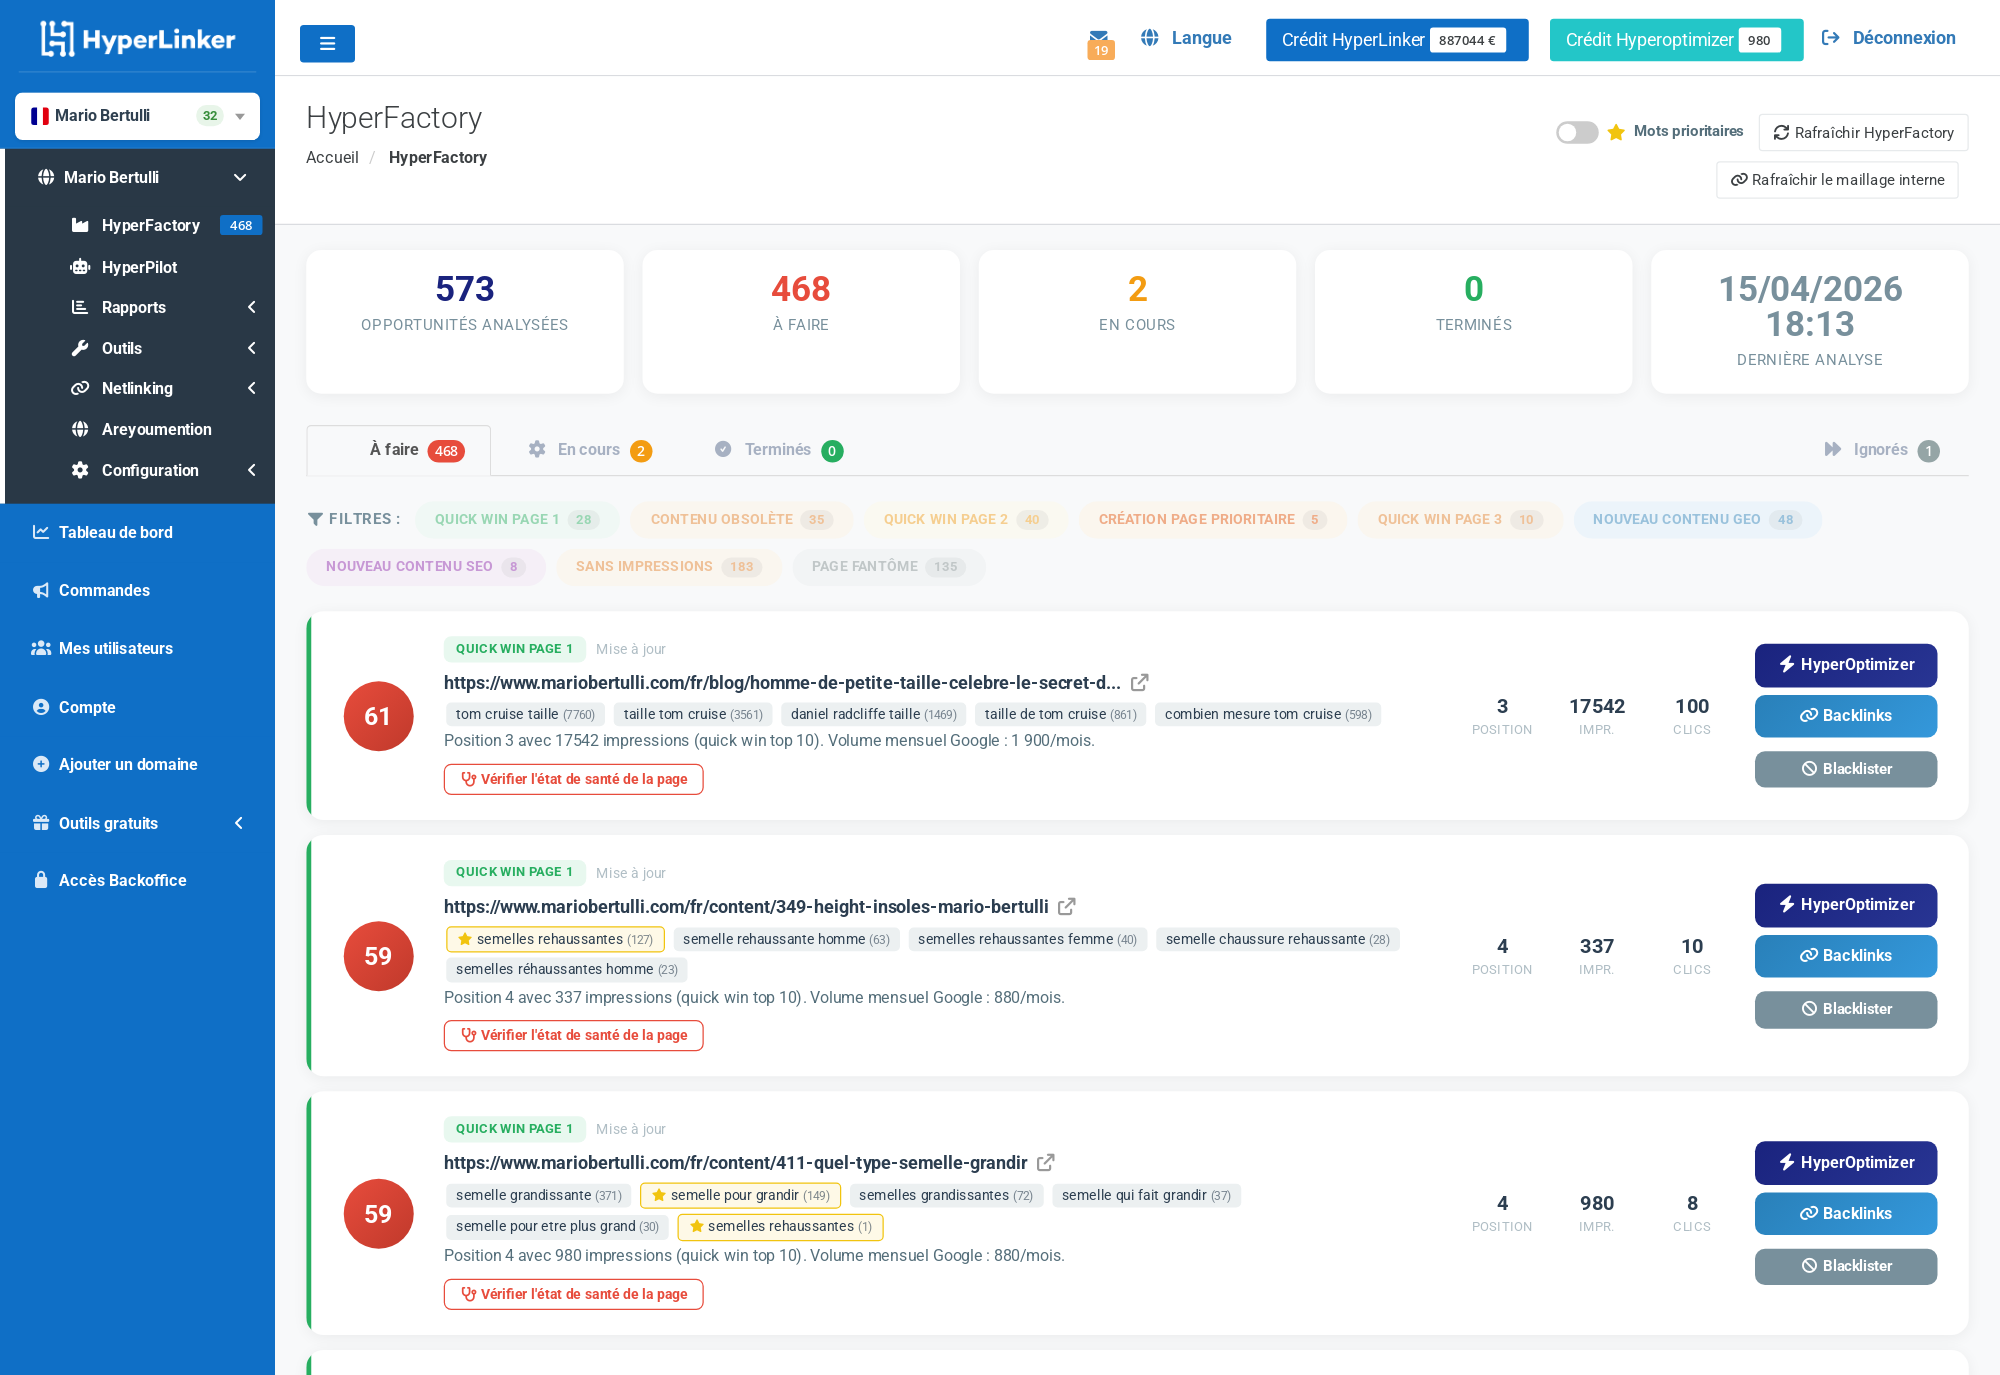Click the Langue globe icon

1150,38
